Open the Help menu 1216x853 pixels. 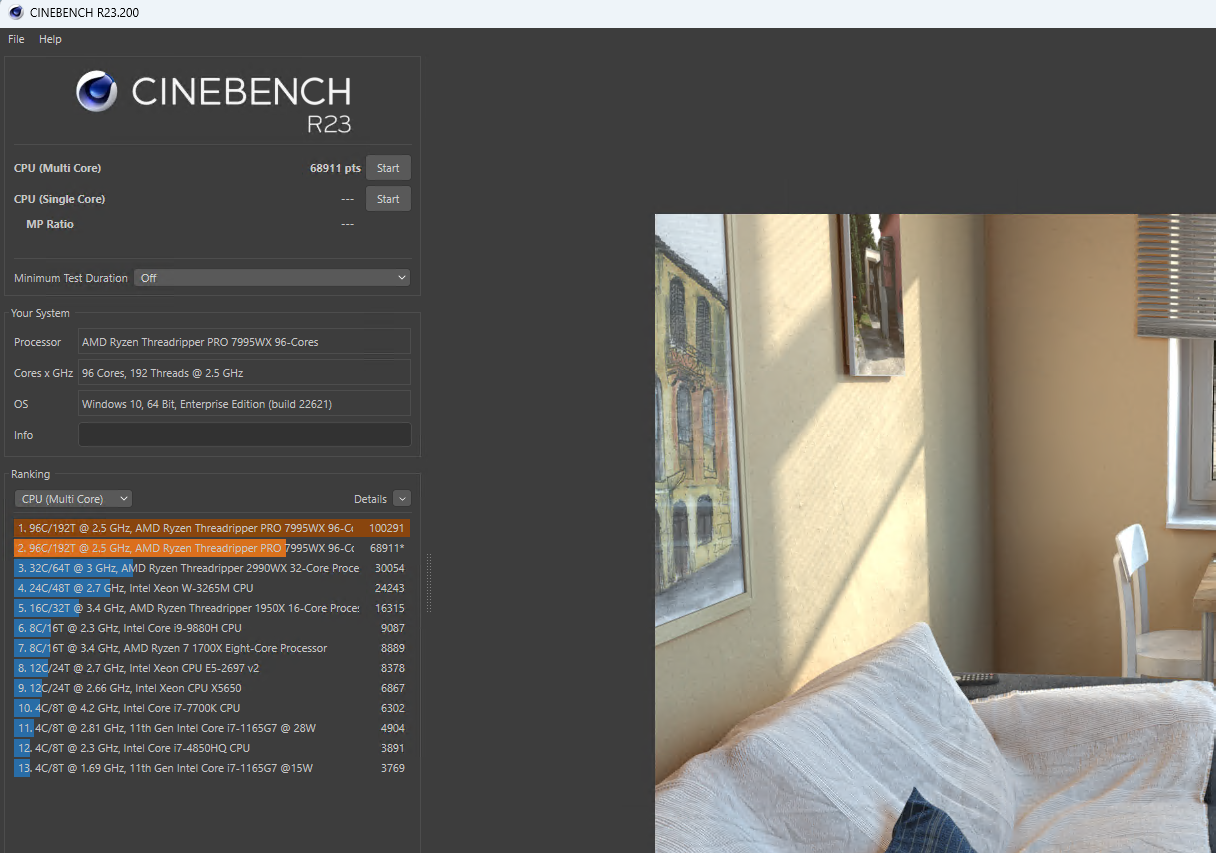point(50,39)
